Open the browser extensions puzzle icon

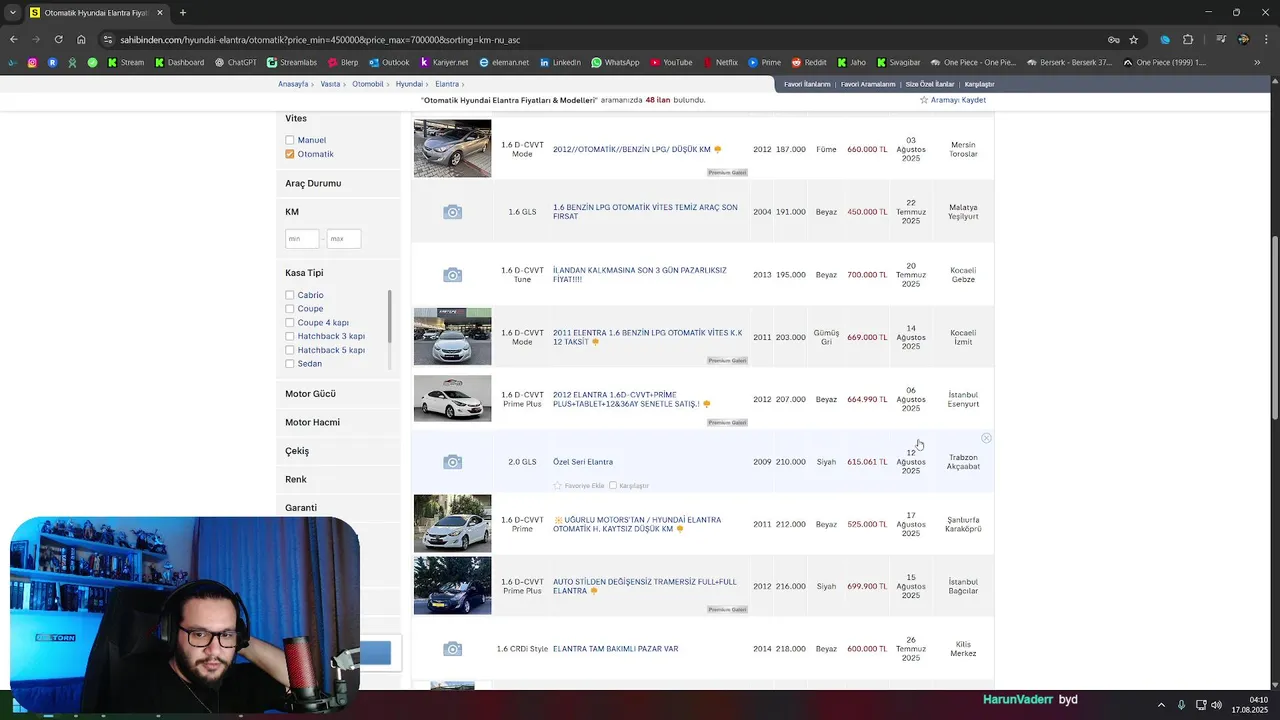tap(1188, 40)
